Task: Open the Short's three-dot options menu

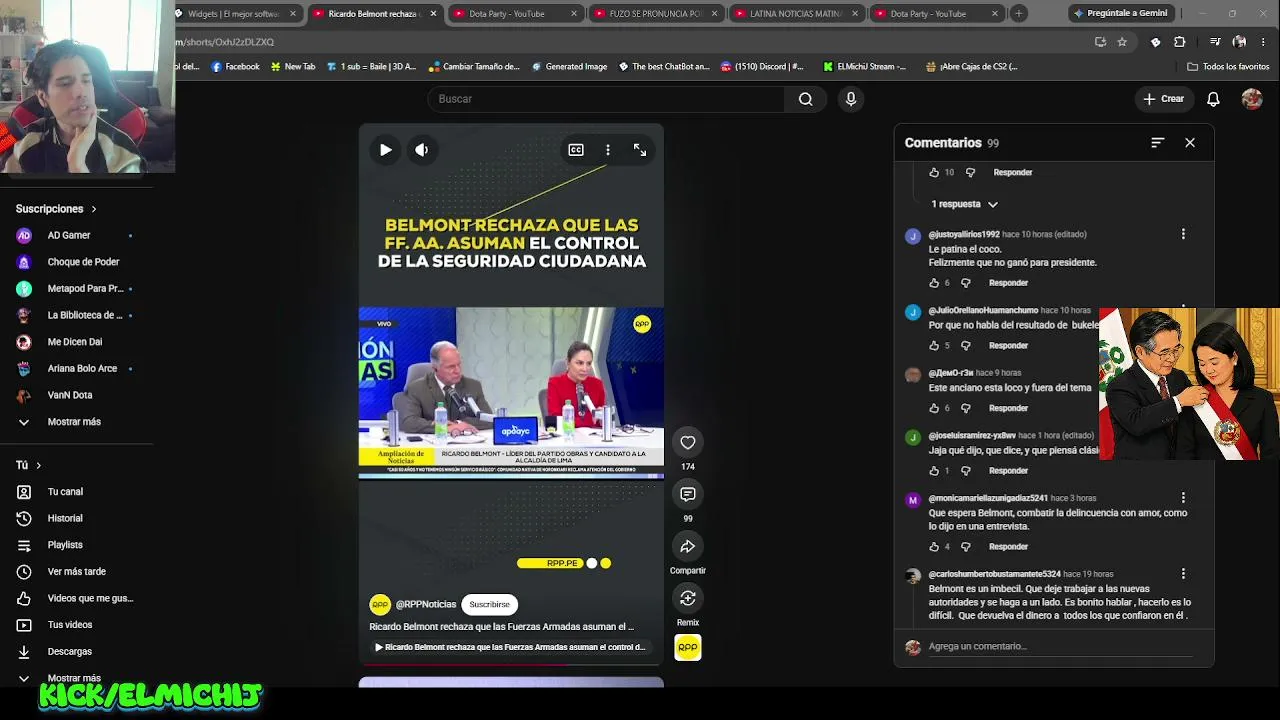Action: click(x=608, y=150)
